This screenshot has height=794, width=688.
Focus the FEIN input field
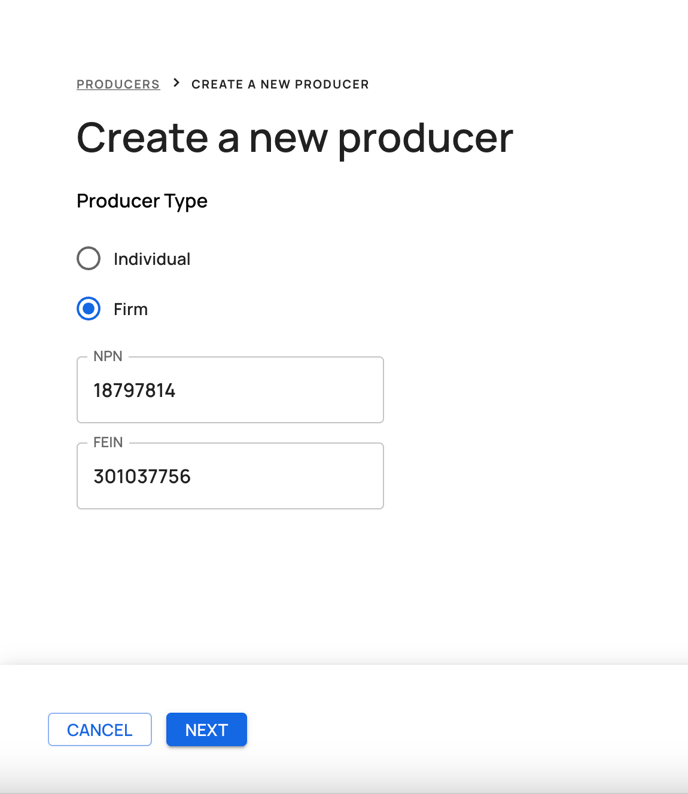230,475
